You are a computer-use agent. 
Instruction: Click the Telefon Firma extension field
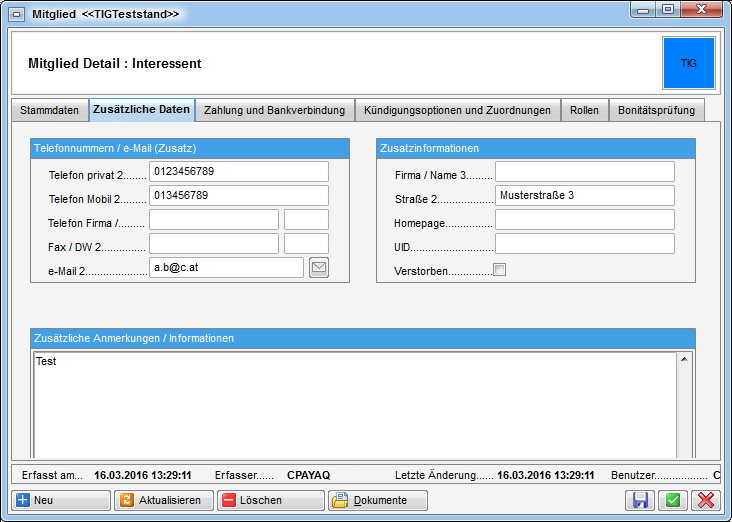[x=306, y=219]
